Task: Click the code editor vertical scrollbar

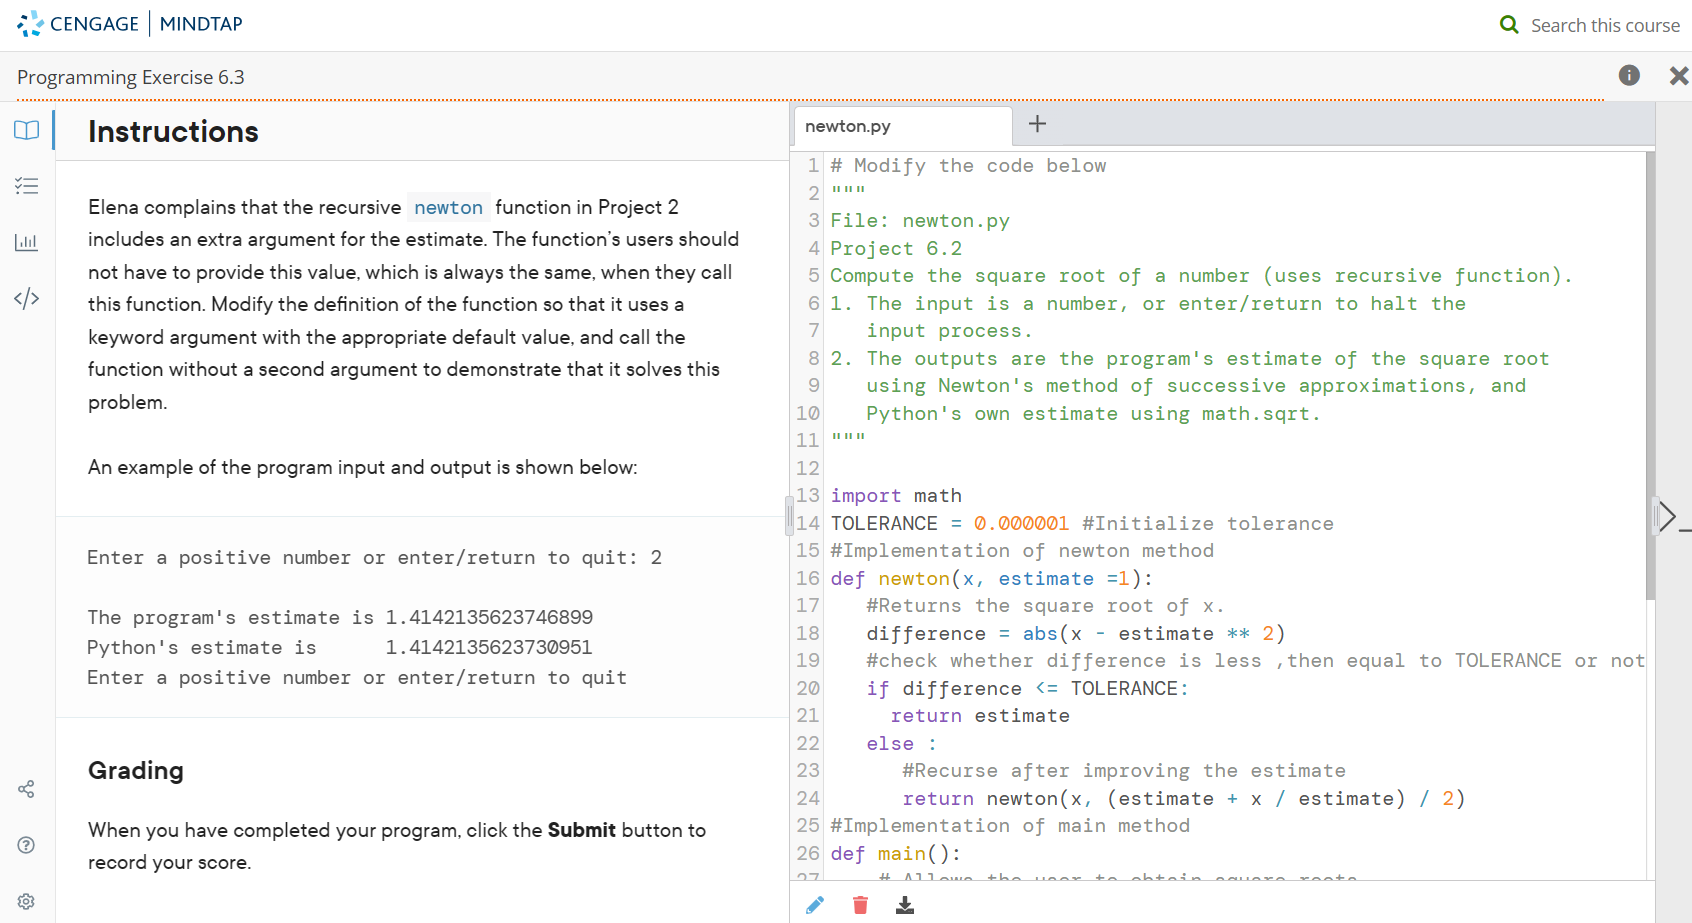Action: [1650, 376]
